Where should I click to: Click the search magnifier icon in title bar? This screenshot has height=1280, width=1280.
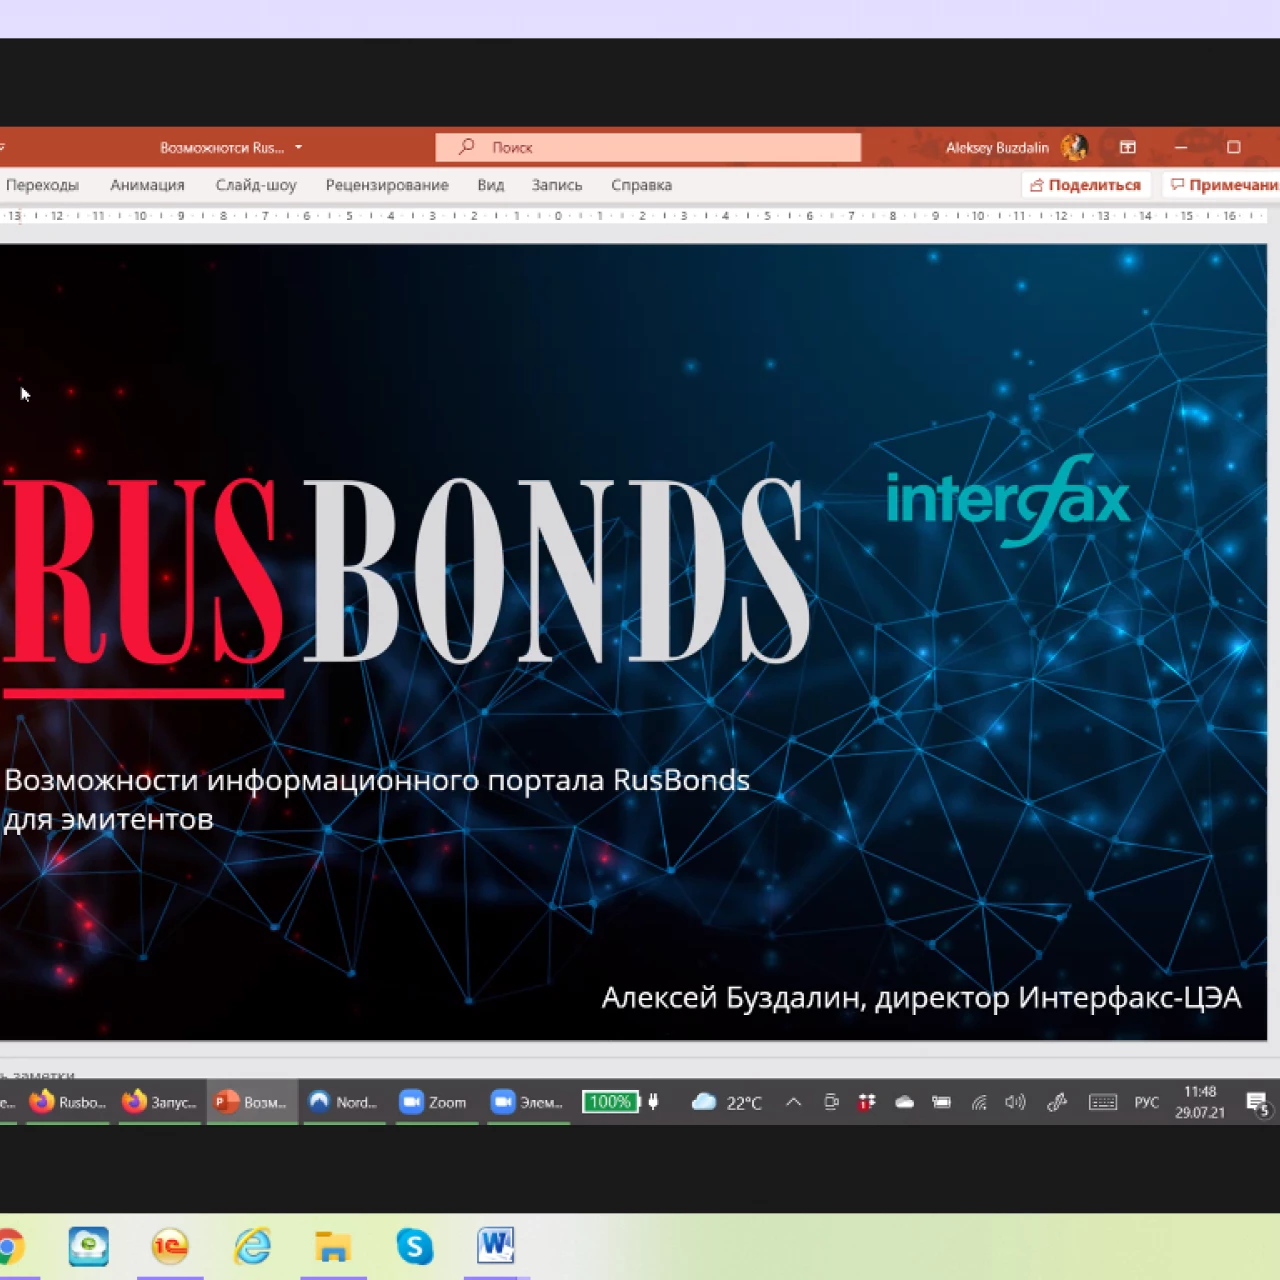tap(466, 147)
